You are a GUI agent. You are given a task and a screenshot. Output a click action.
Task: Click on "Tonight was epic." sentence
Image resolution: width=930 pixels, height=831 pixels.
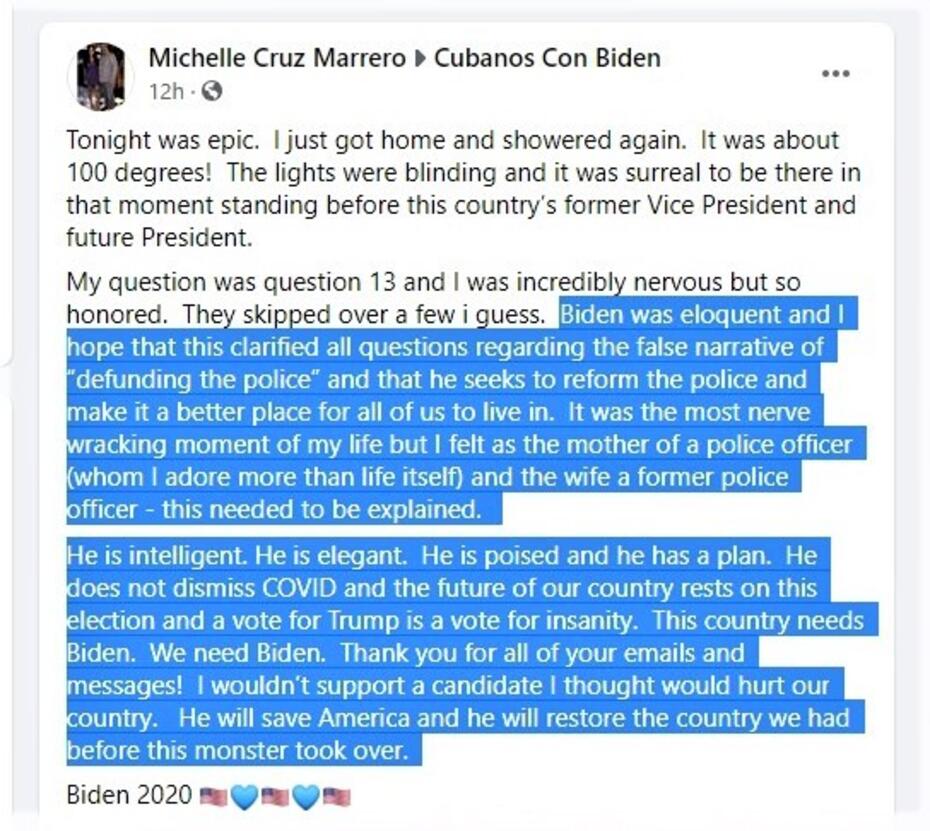tap(163, 141)
